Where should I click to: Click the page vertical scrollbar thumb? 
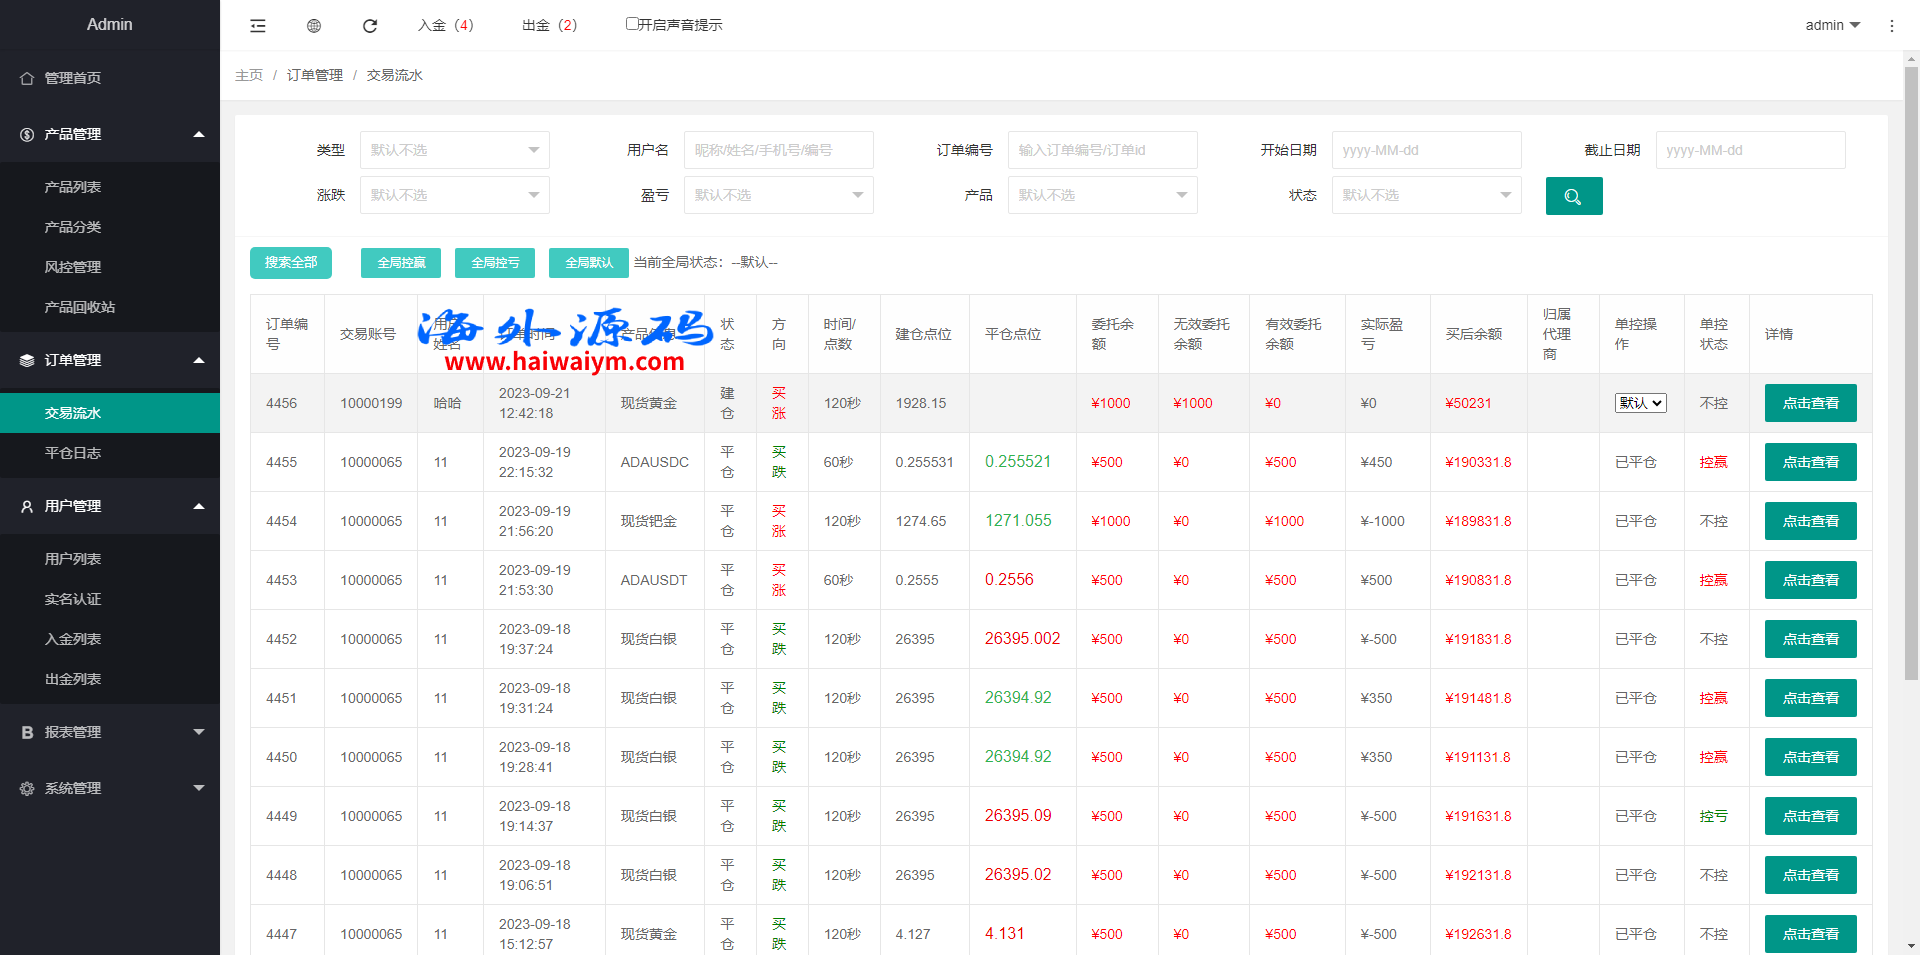pos(1911,370)
